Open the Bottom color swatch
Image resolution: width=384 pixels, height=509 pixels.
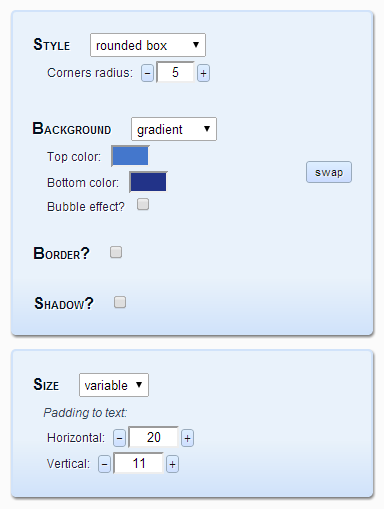[148, 182]
